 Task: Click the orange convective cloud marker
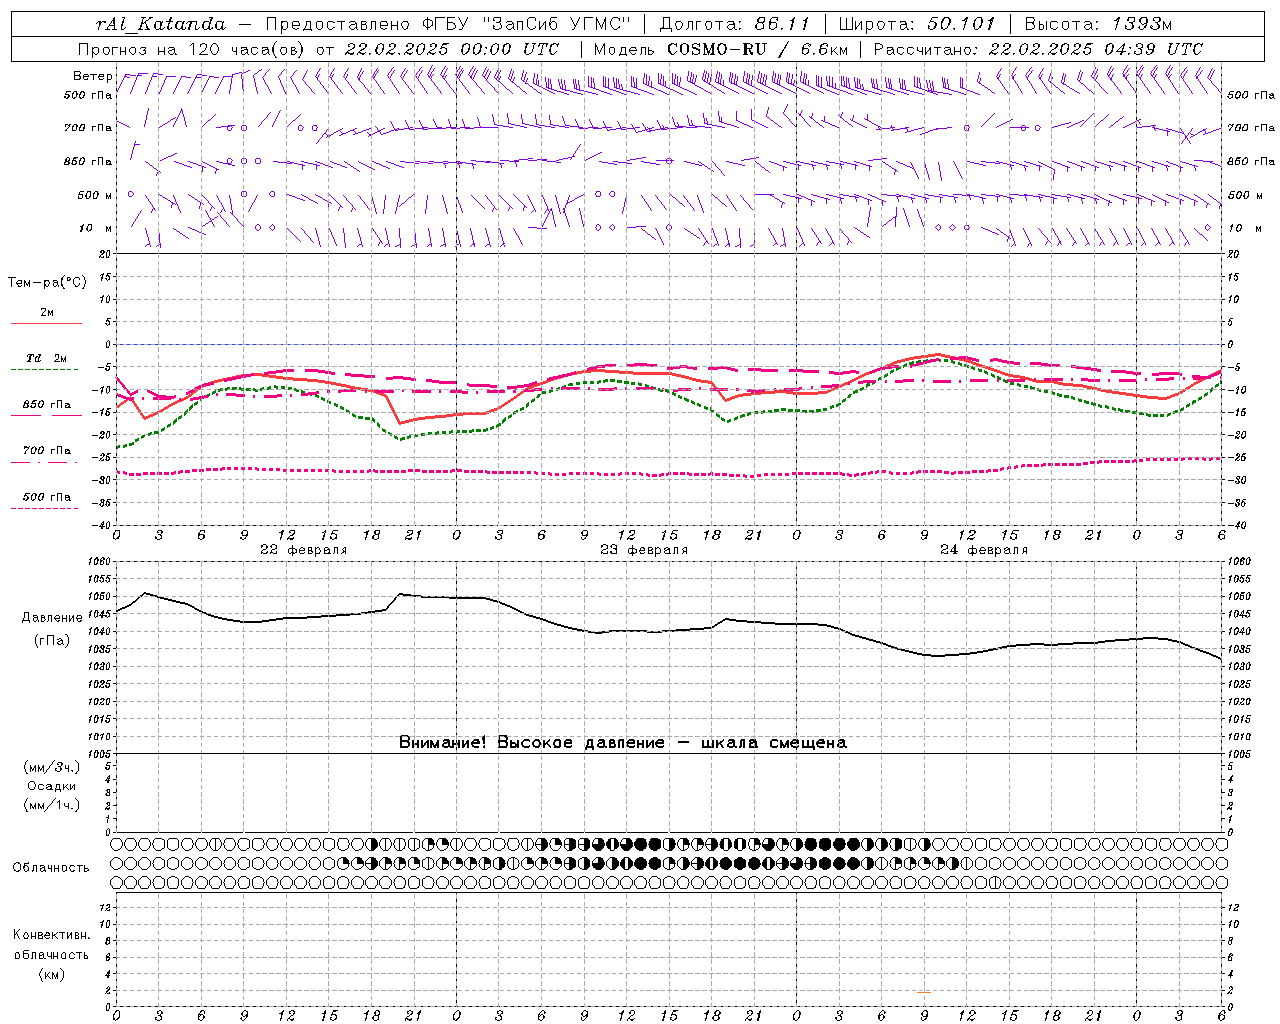coord(924,992)
